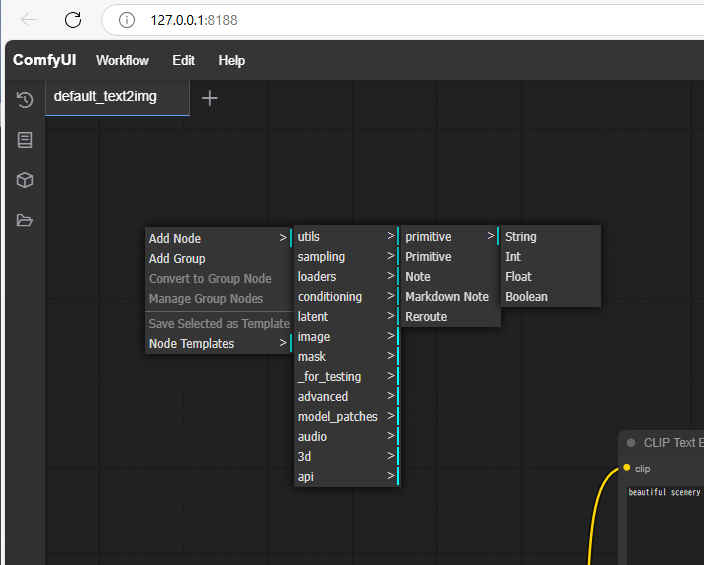Select the Markdown Note node option

(447, 297)
